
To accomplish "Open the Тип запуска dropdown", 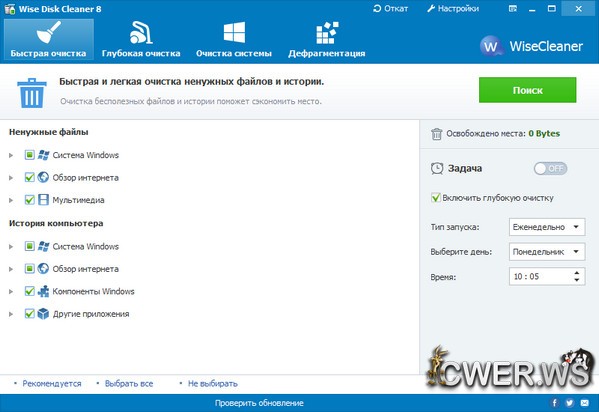I will point(547,227).
